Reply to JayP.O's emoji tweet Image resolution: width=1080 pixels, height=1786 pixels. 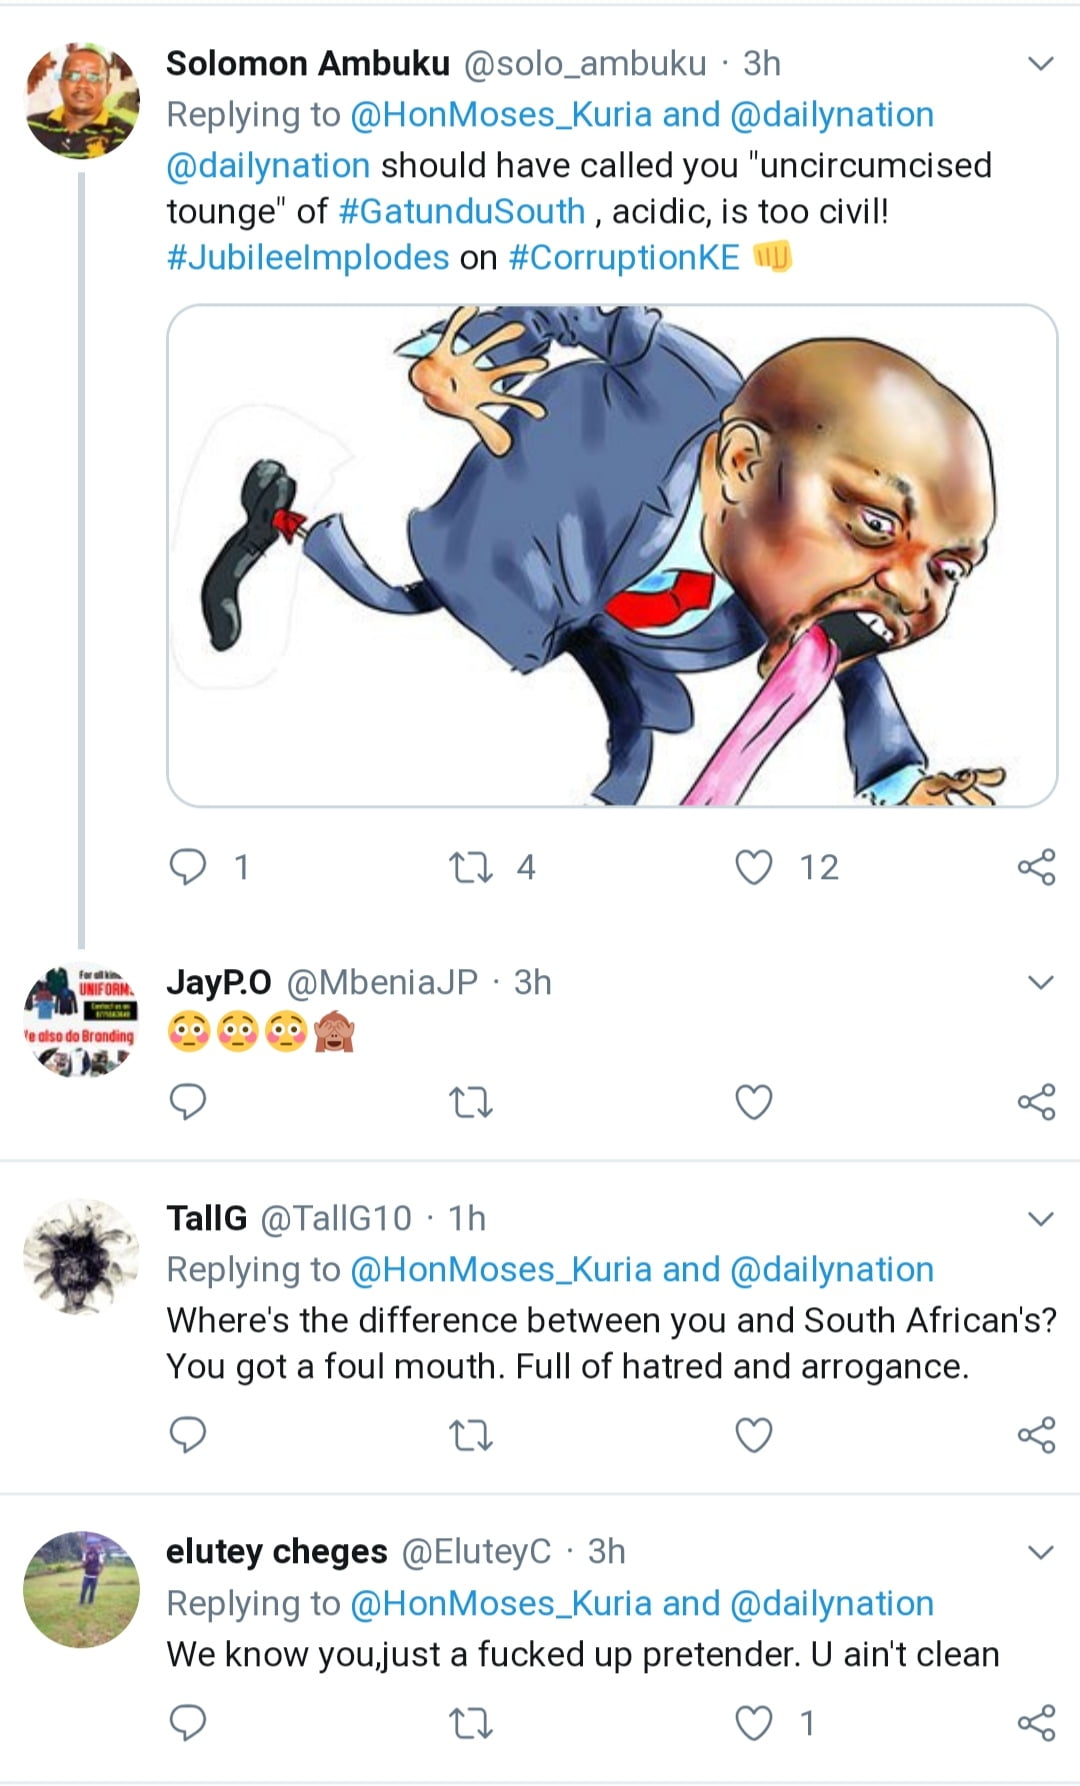[188, 1102]
